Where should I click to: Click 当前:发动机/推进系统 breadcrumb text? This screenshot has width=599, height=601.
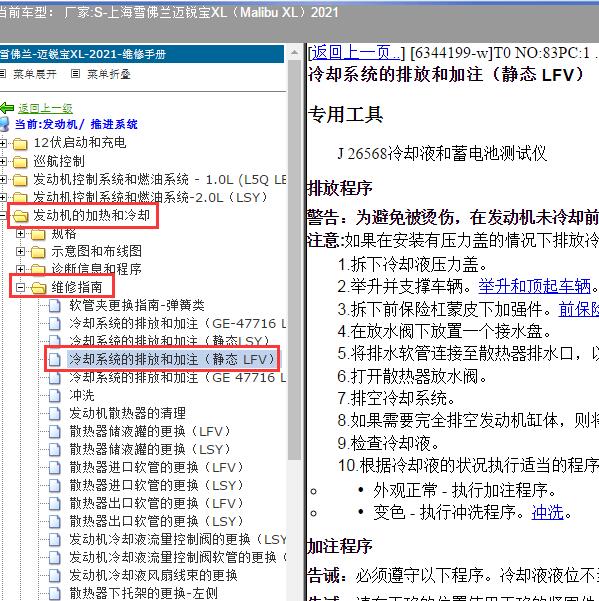click(x=76, y=124)
